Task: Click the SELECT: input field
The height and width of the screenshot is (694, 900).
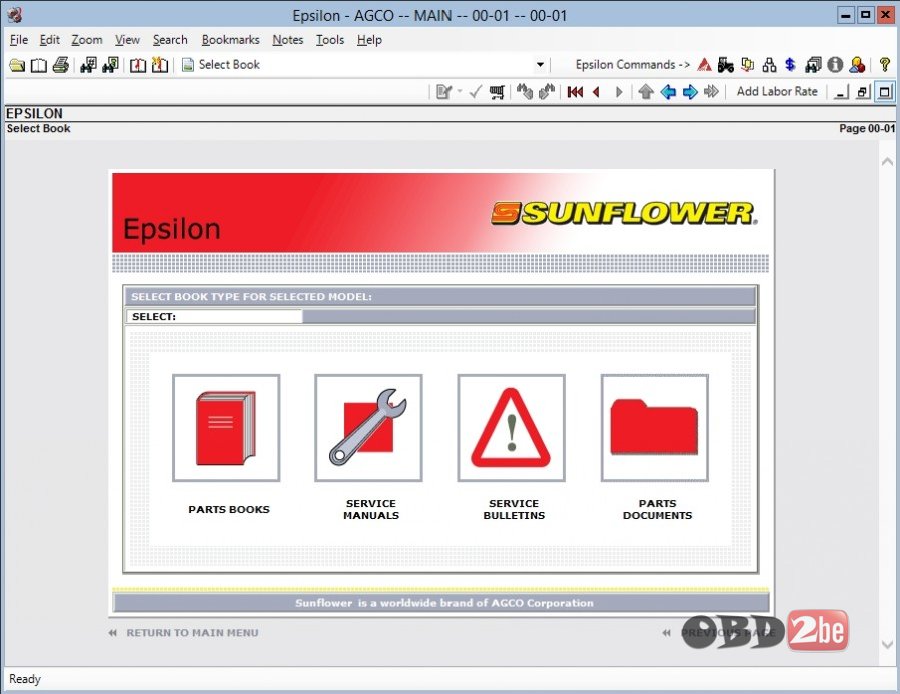Action: [214, 316]
